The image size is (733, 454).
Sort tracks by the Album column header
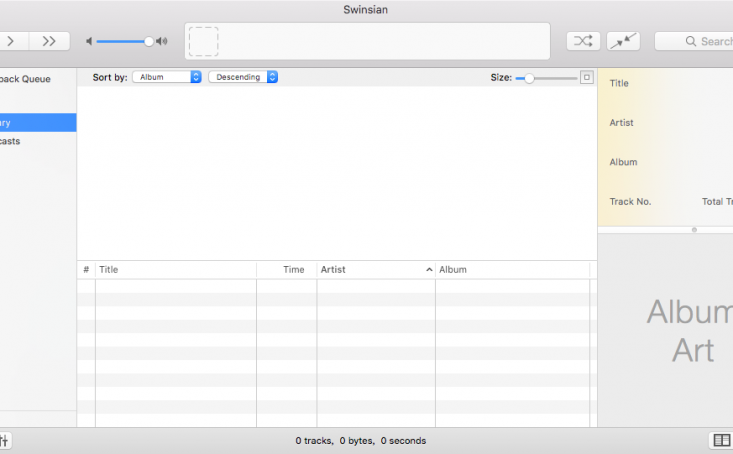[512, 270]
